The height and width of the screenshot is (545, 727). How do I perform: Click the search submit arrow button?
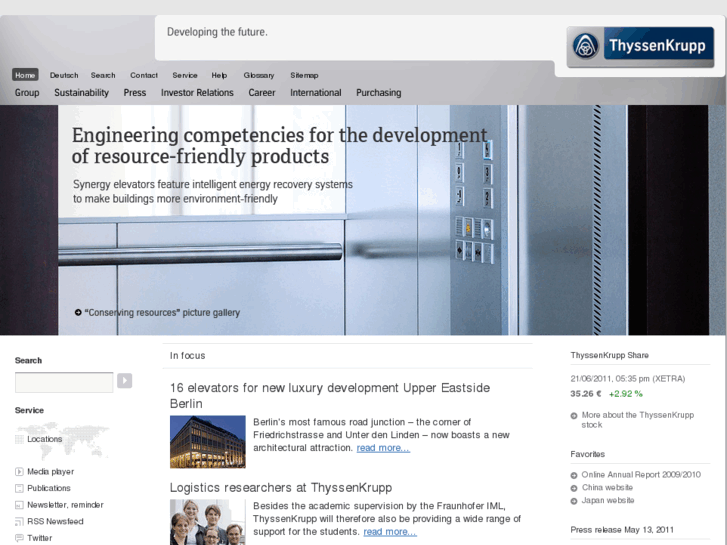(124, 381)
